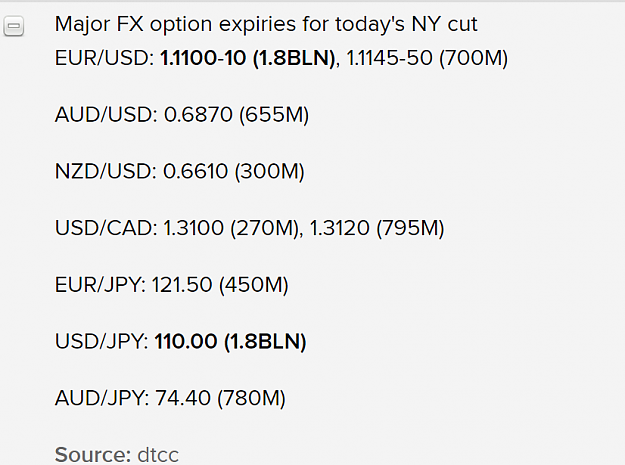Click the AUD/USD 0.6870 (655M) line

(x=182, y=115)
